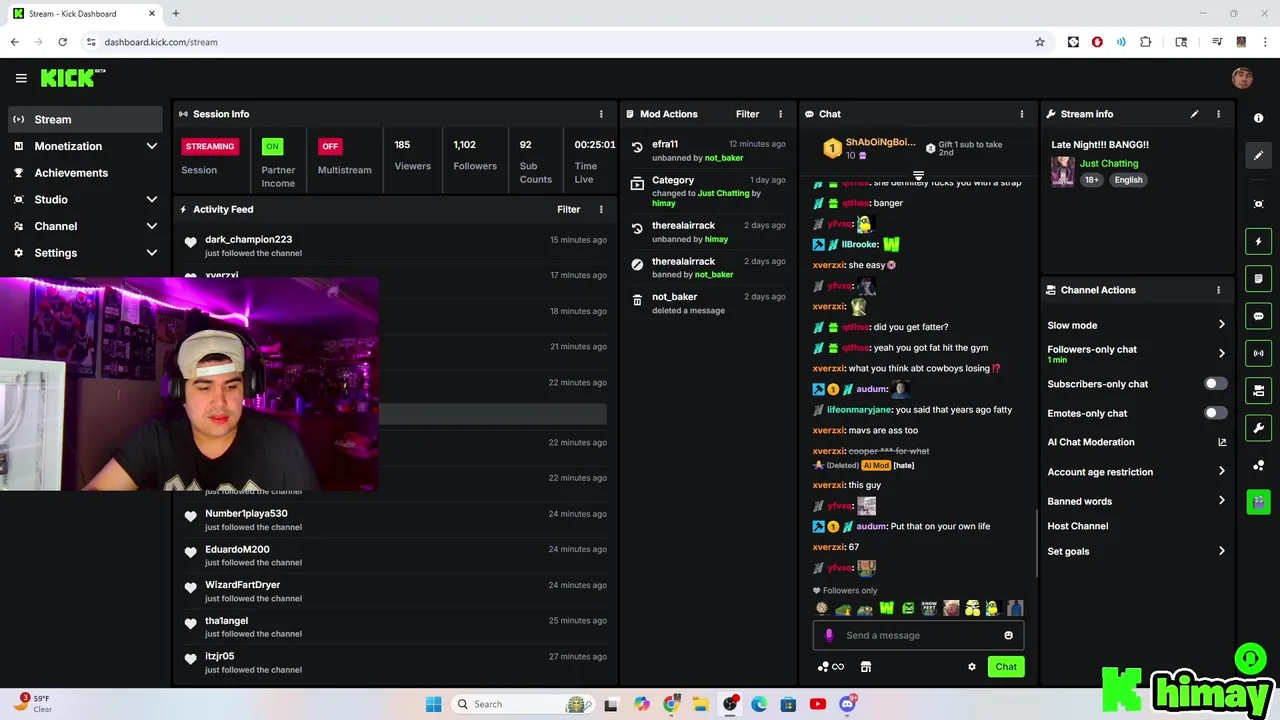Click the Kick logo

click(68, 78)
